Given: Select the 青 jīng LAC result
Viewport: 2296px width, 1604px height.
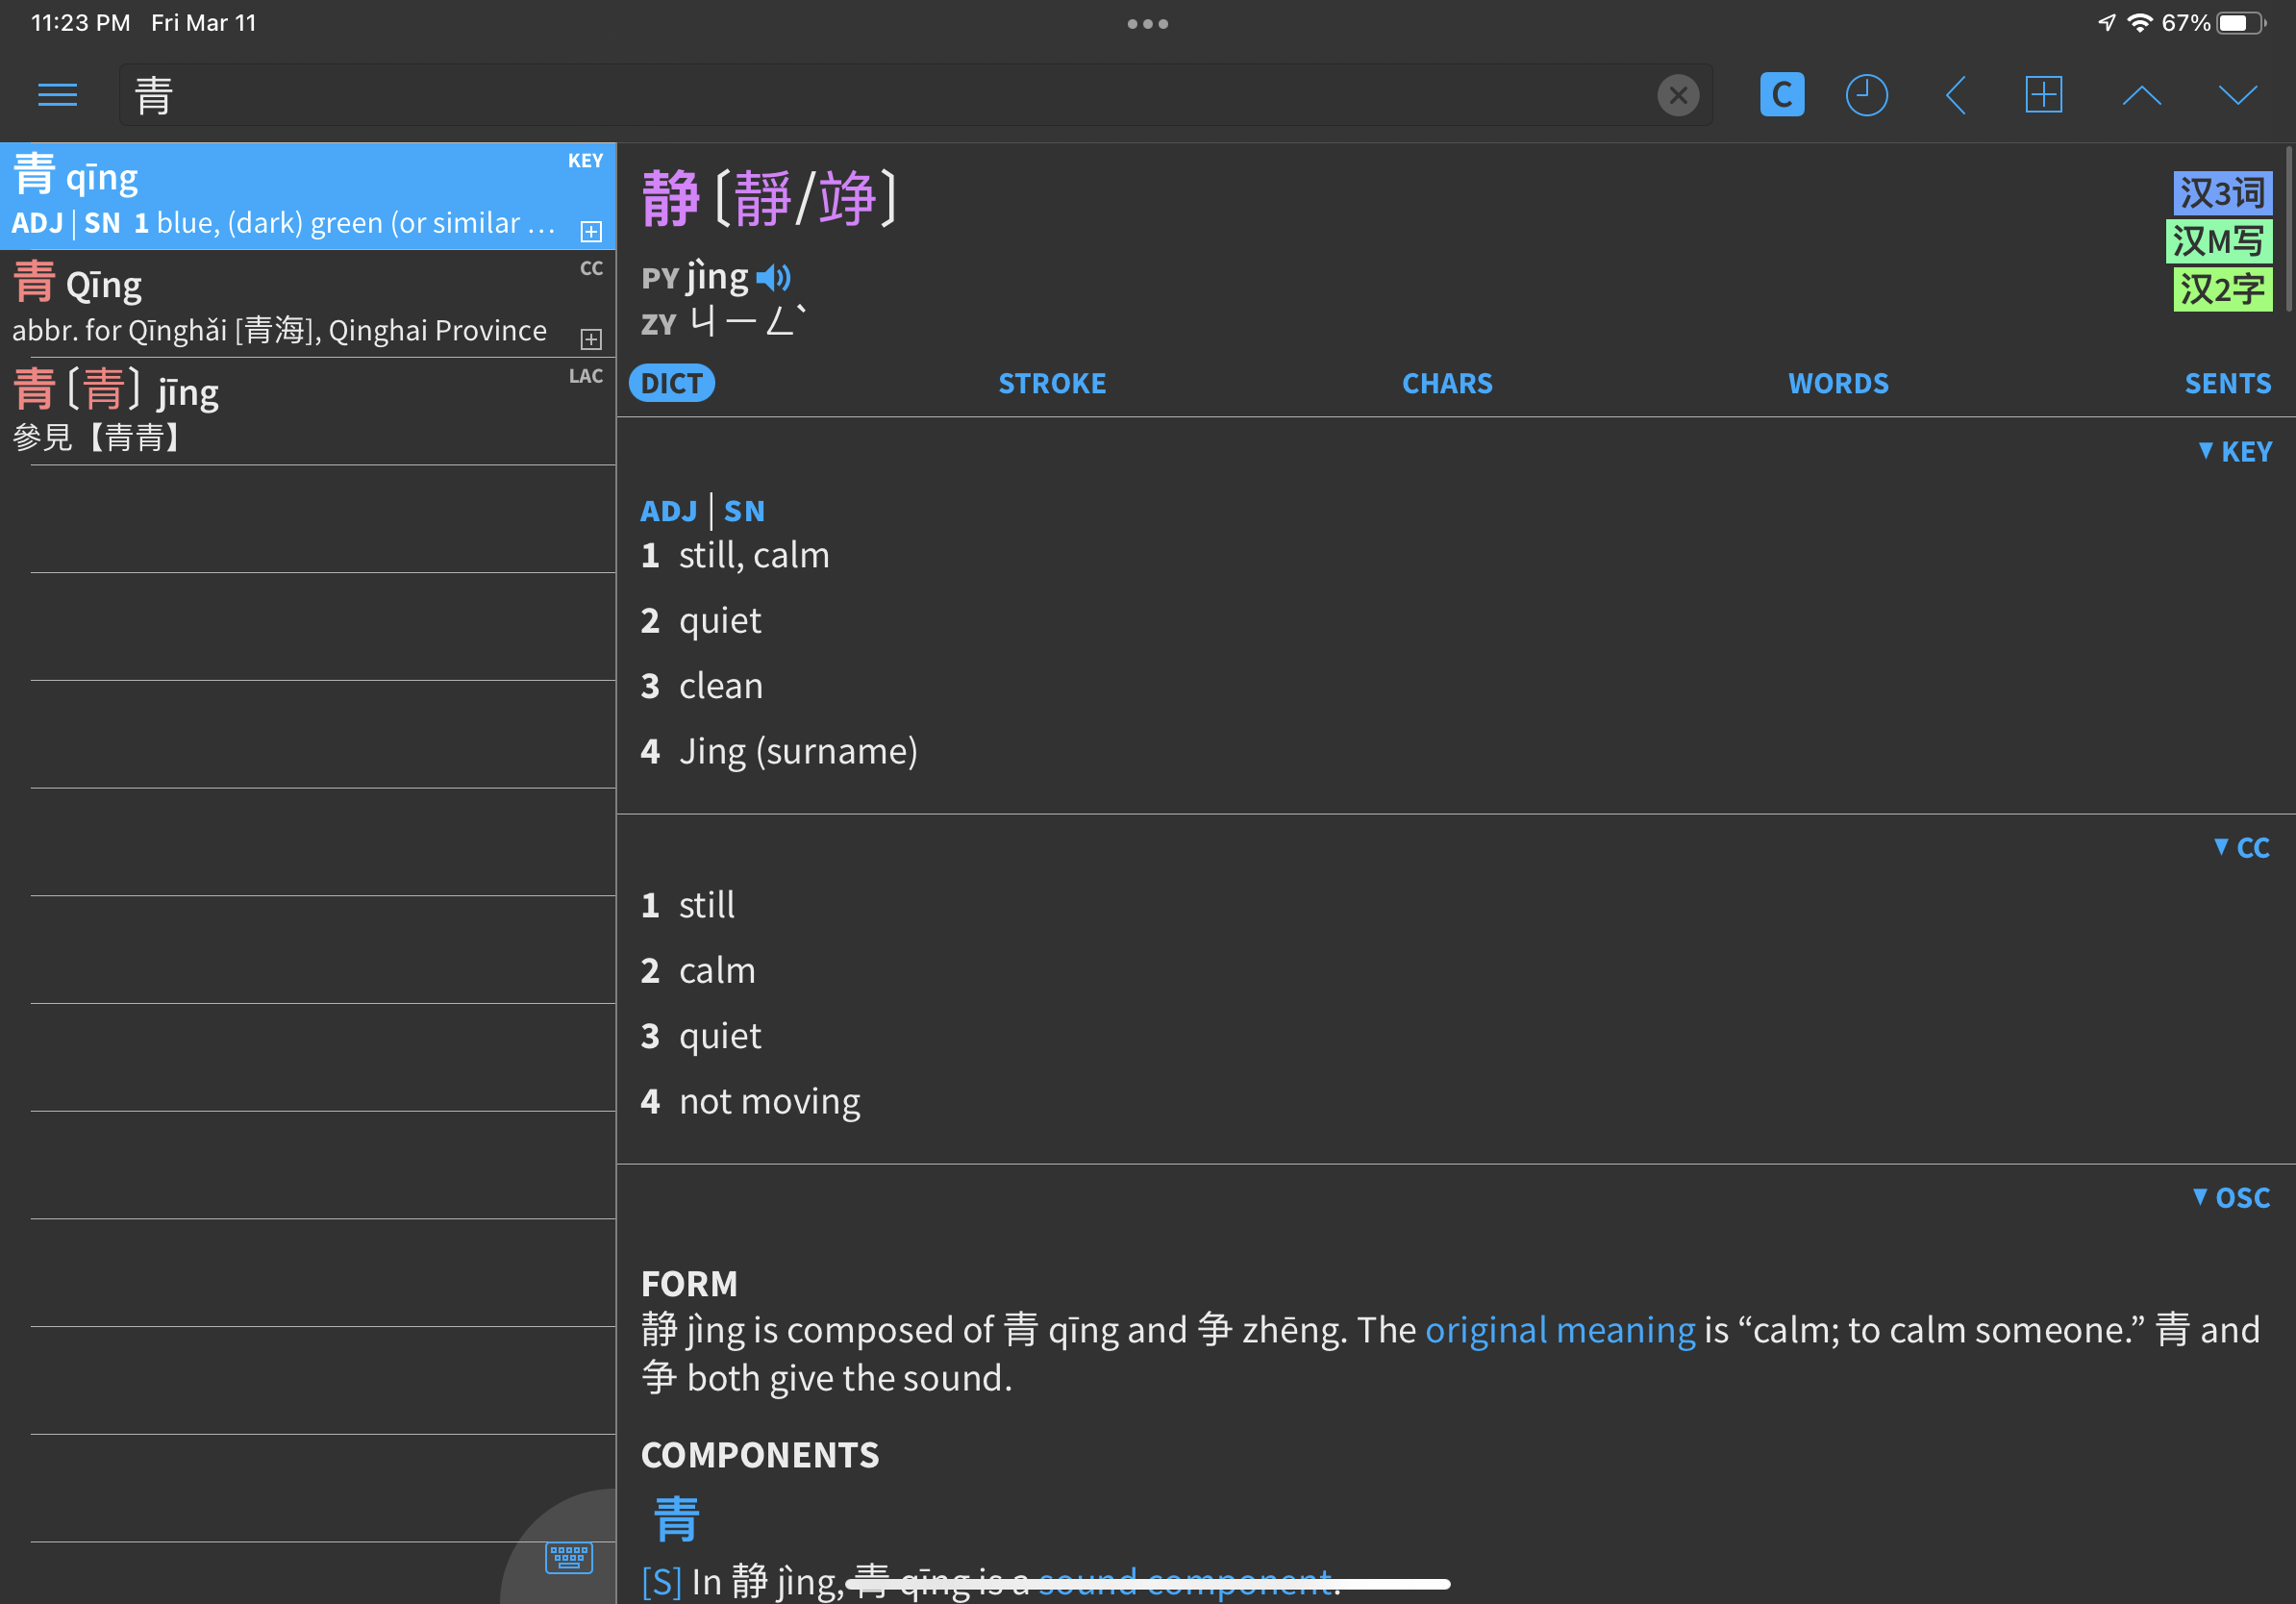Looking at the screenshot, I should coord(307,412).
